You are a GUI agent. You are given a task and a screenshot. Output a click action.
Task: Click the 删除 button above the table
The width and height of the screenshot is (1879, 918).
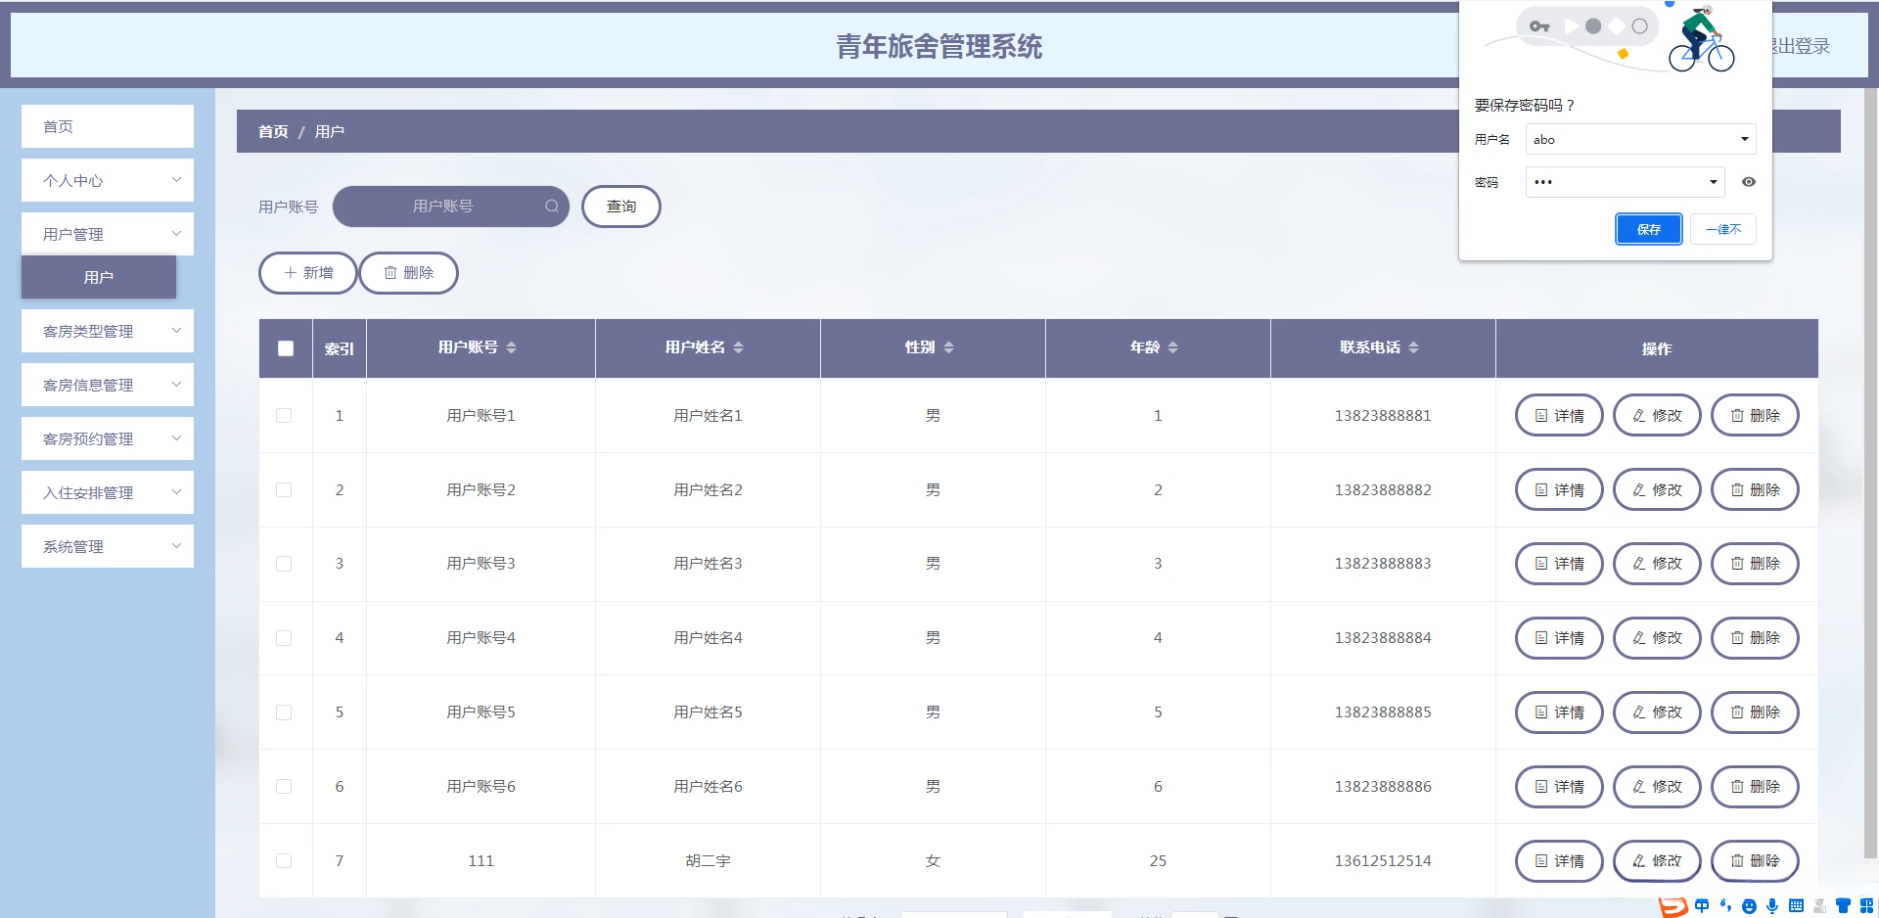tap(409, 273)
